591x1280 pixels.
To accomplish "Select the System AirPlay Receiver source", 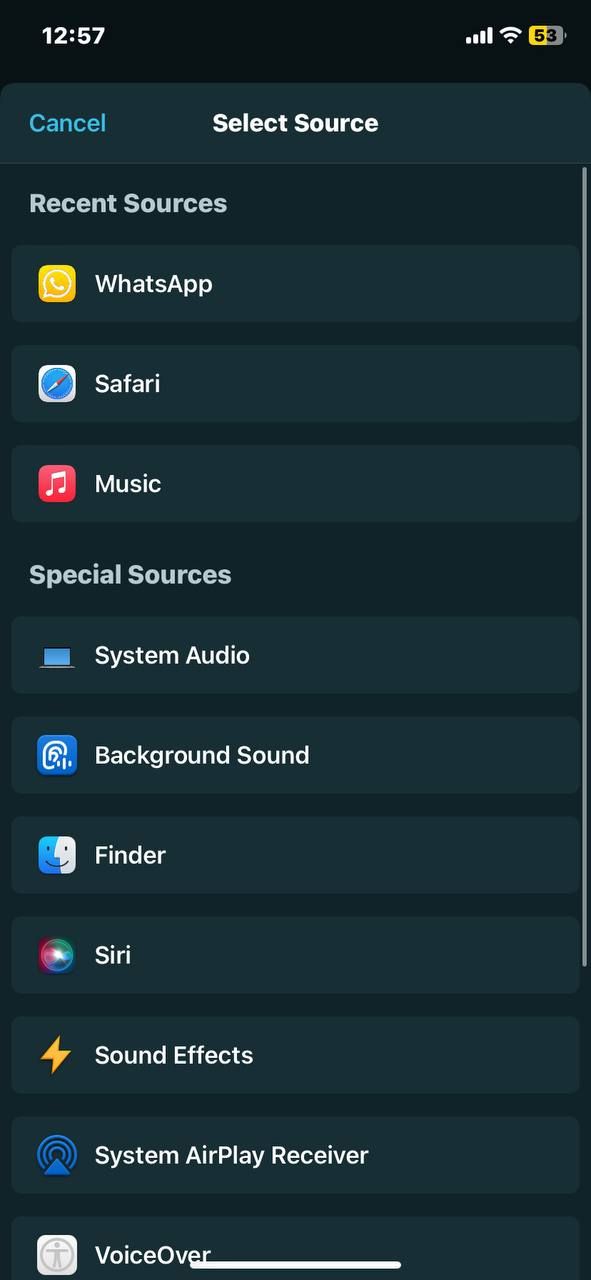I will point(295,1155).
